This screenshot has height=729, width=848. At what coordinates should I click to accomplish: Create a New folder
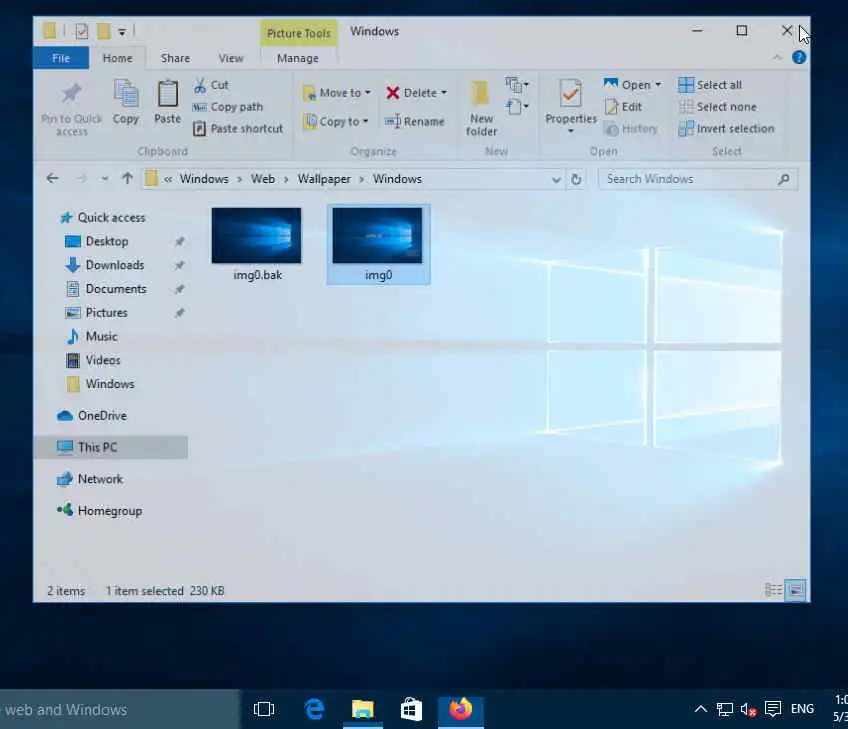[481, 108]
